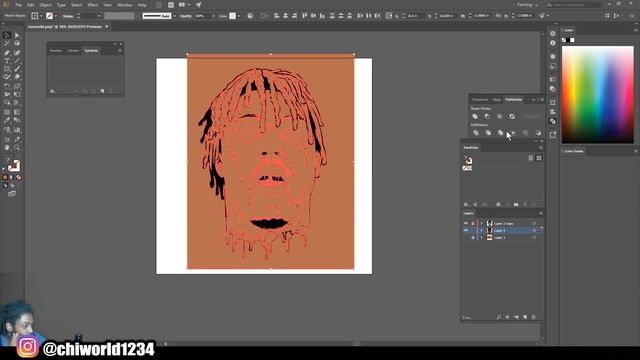Click the Opacity input field
Image resolution: width=640 pixels, height=360 pixels.
(x=202, y=16)
